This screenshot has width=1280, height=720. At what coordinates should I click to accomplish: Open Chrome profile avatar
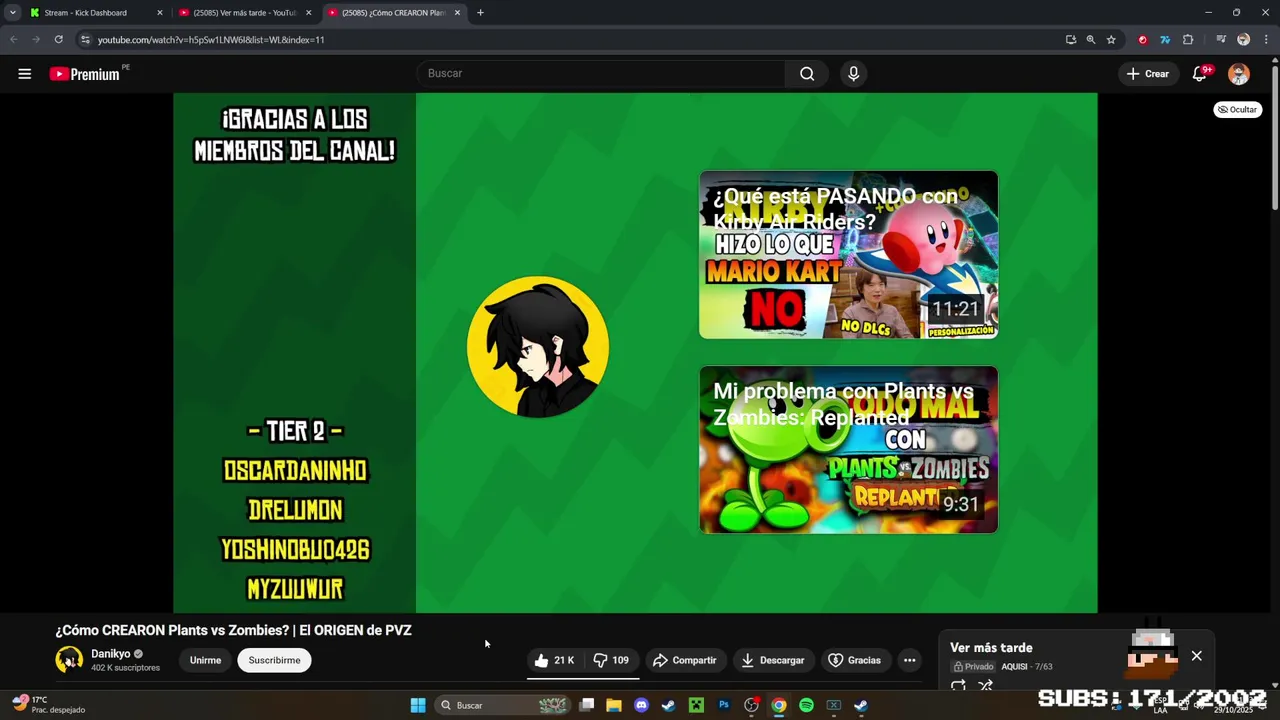[x=1243, y=40]
